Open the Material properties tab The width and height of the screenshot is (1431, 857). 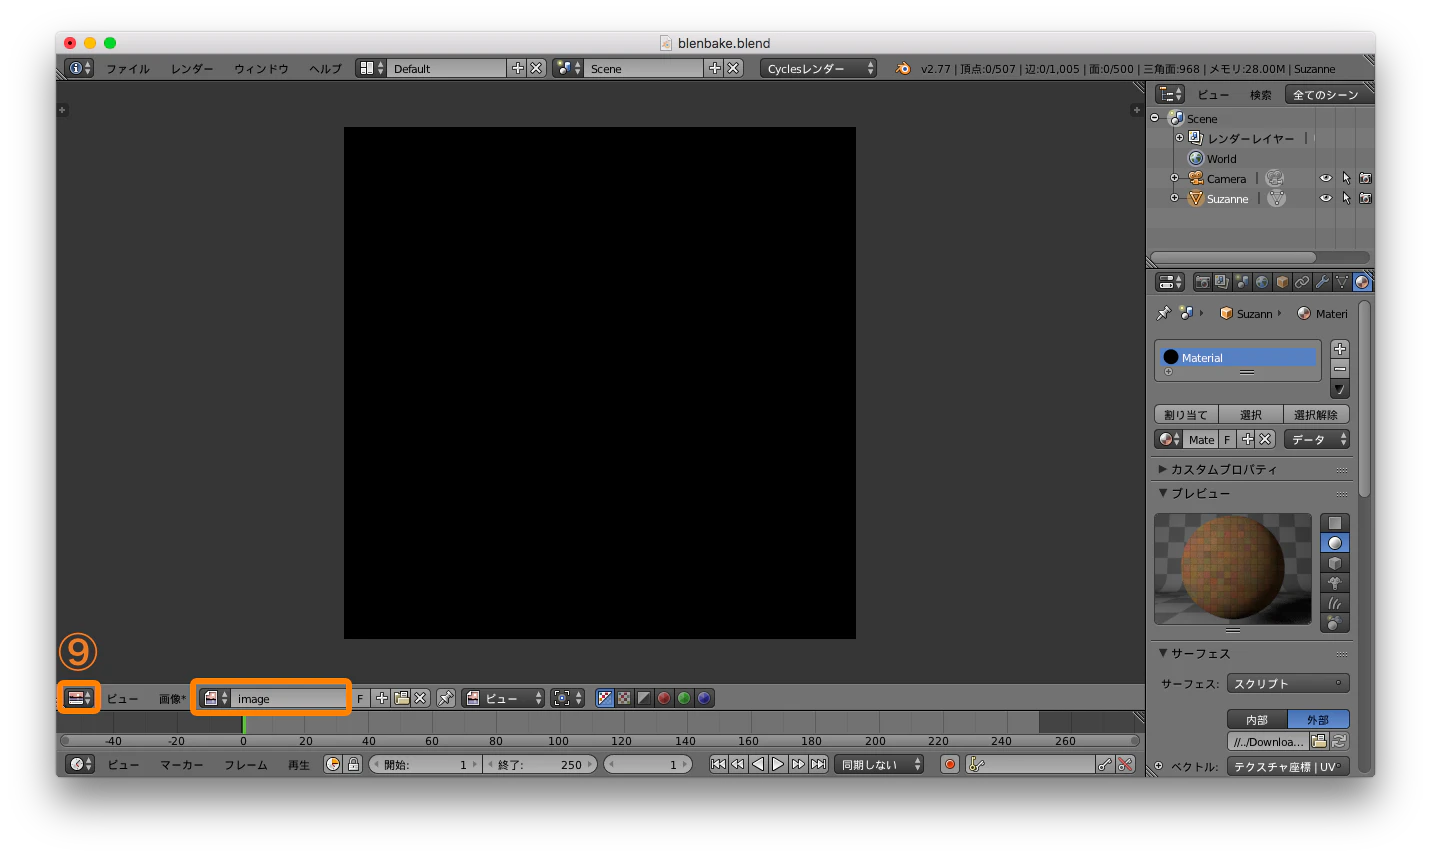tap(1362, 283)
